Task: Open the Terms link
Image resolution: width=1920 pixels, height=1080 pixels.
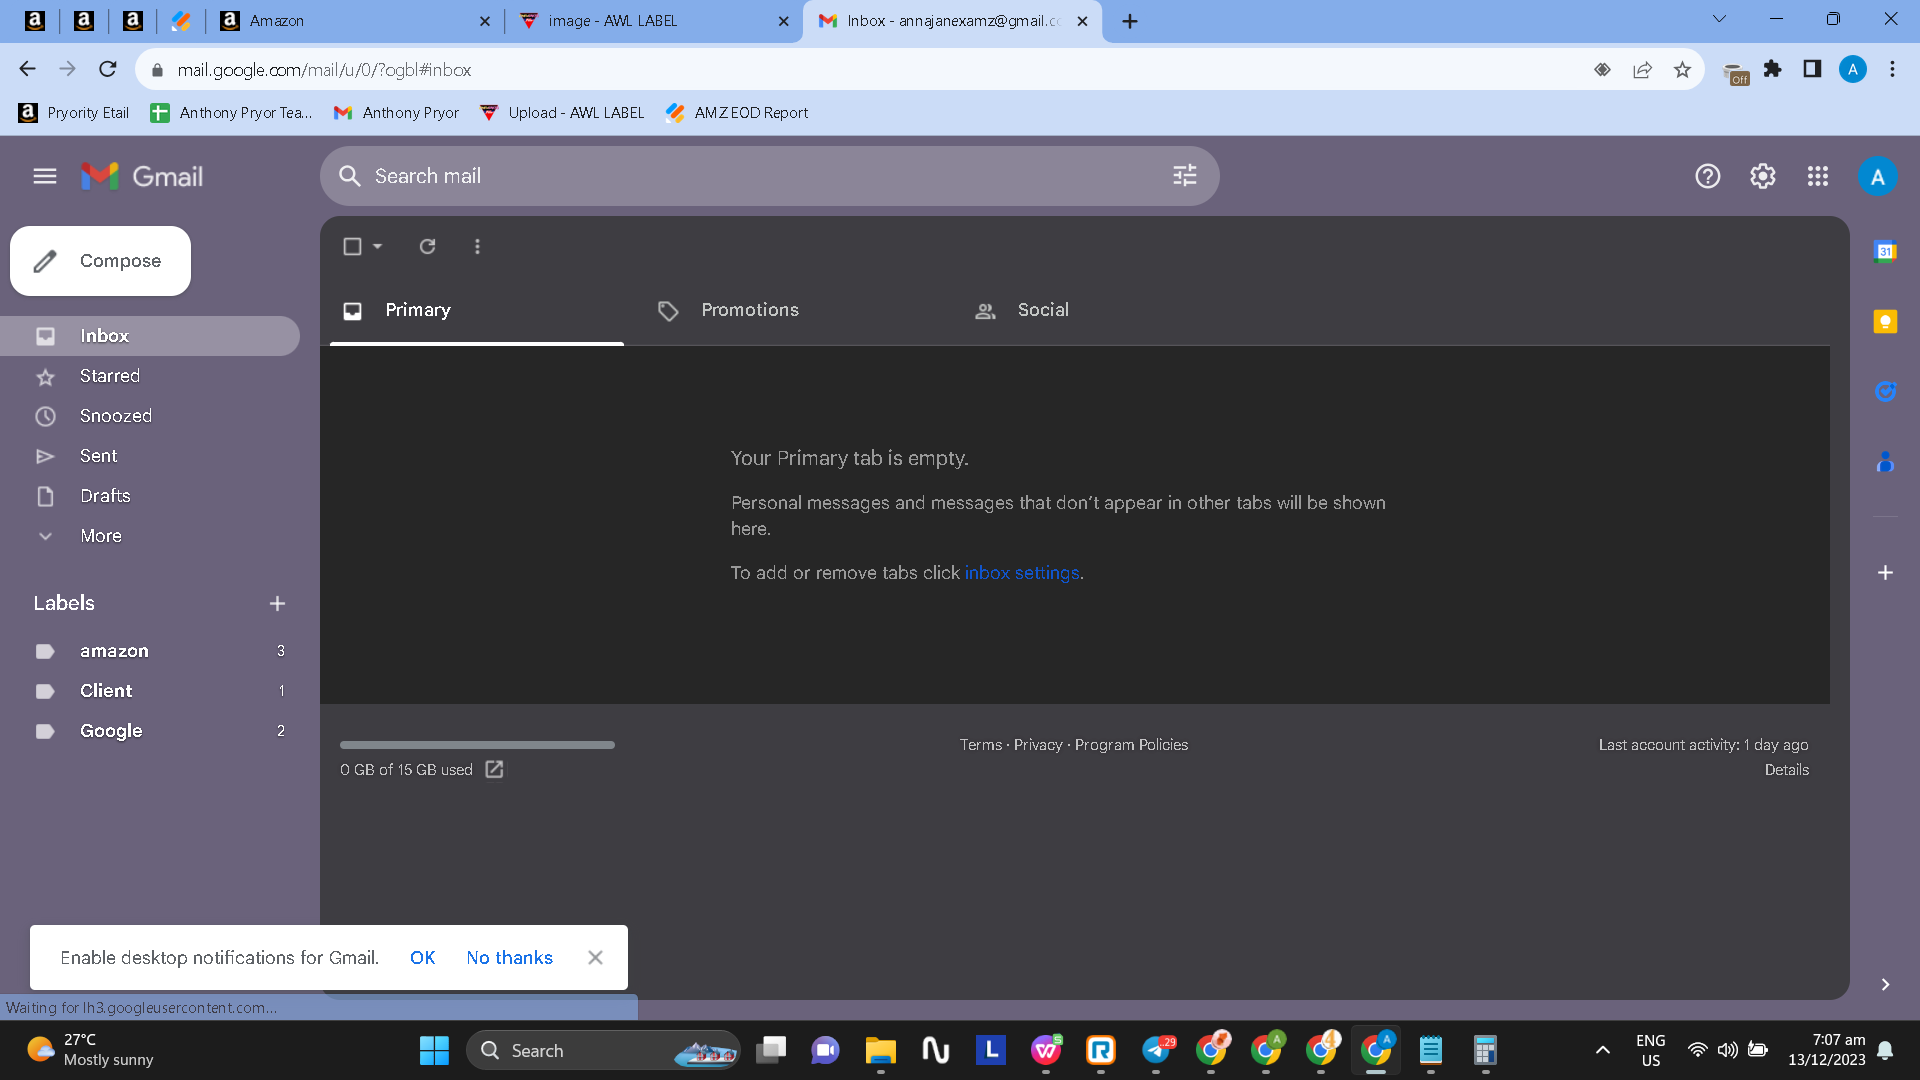Action: tap(980, 745)
